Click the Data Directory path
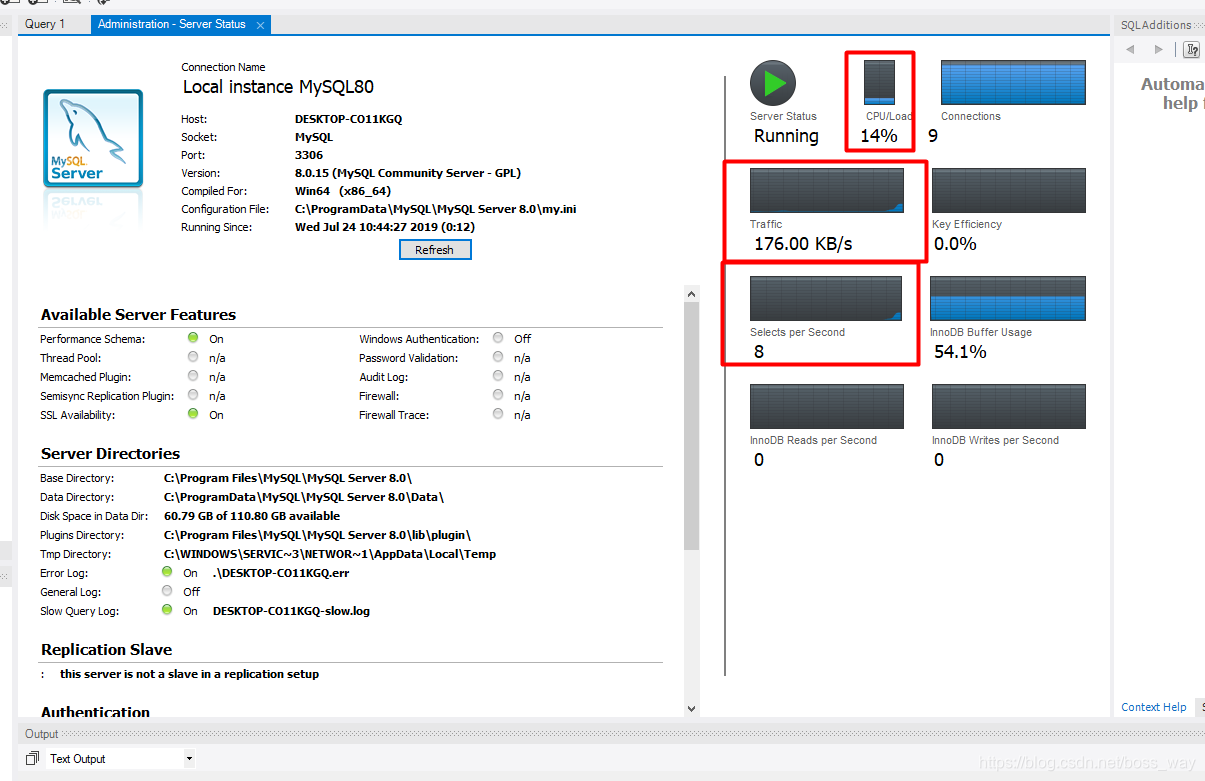This screenshot has width=1205, height=781. pyautogui.click(x=304, y=497)
